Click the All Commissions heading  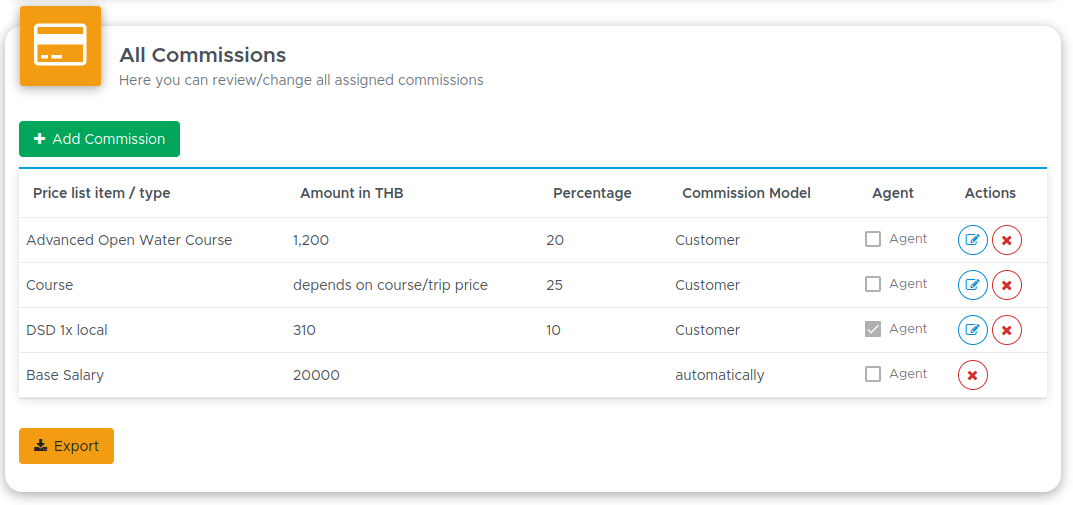(203, 55)
